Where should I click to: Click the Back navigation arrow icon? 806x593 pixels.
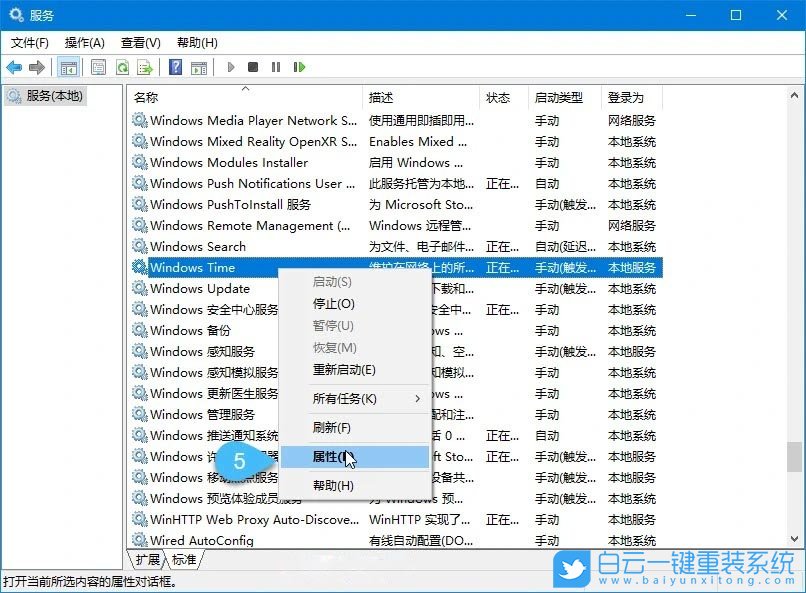(x=14, y=67)
